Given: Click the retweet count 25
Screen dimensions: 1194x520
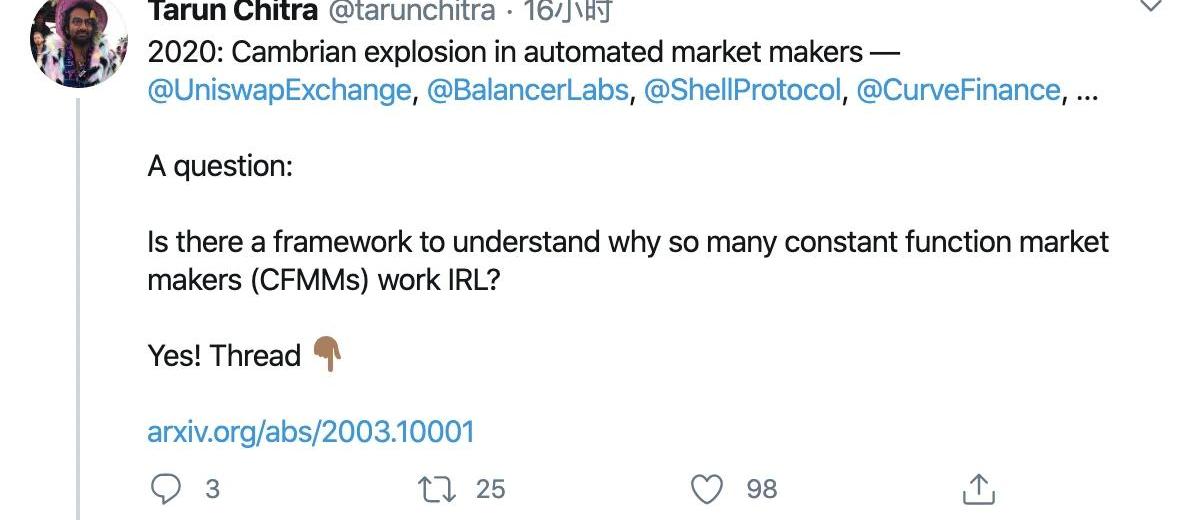Looking at the screenshot, I should pos(490,488).
